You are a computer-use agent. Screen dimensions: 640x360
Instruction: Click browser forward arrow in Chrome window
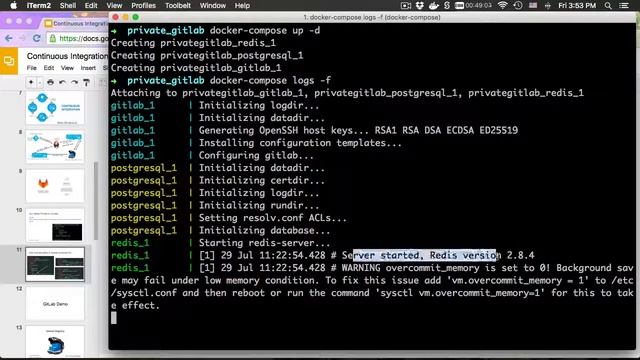click(22, 38)
